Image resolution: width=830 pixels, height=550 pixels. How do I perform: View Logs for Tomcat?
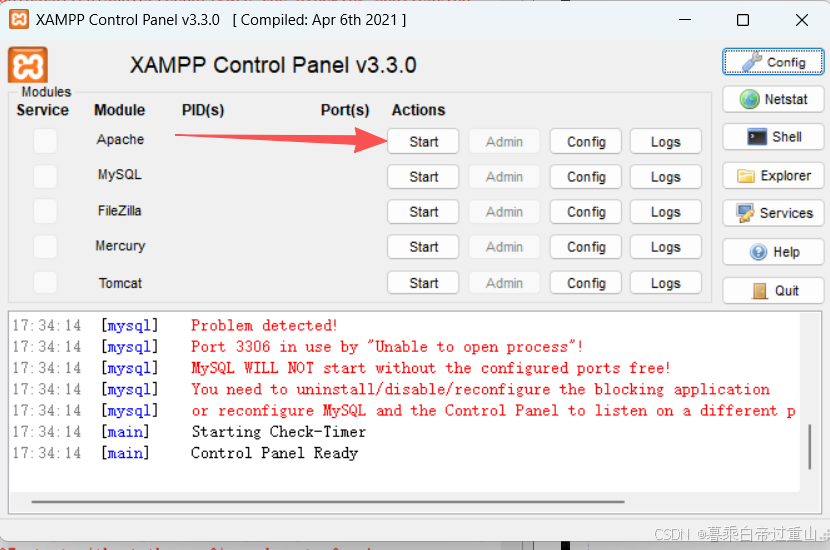point(665,283)
